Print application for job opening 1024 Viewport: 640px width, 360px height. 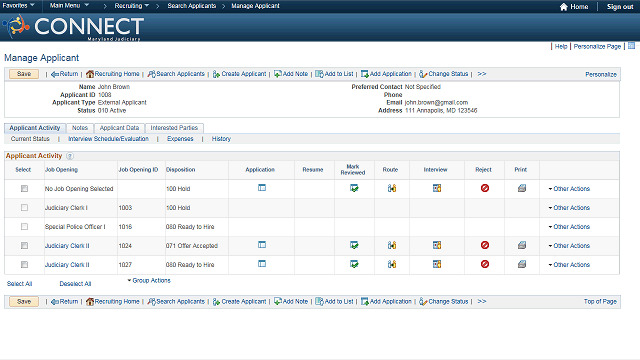click(522, 245)
